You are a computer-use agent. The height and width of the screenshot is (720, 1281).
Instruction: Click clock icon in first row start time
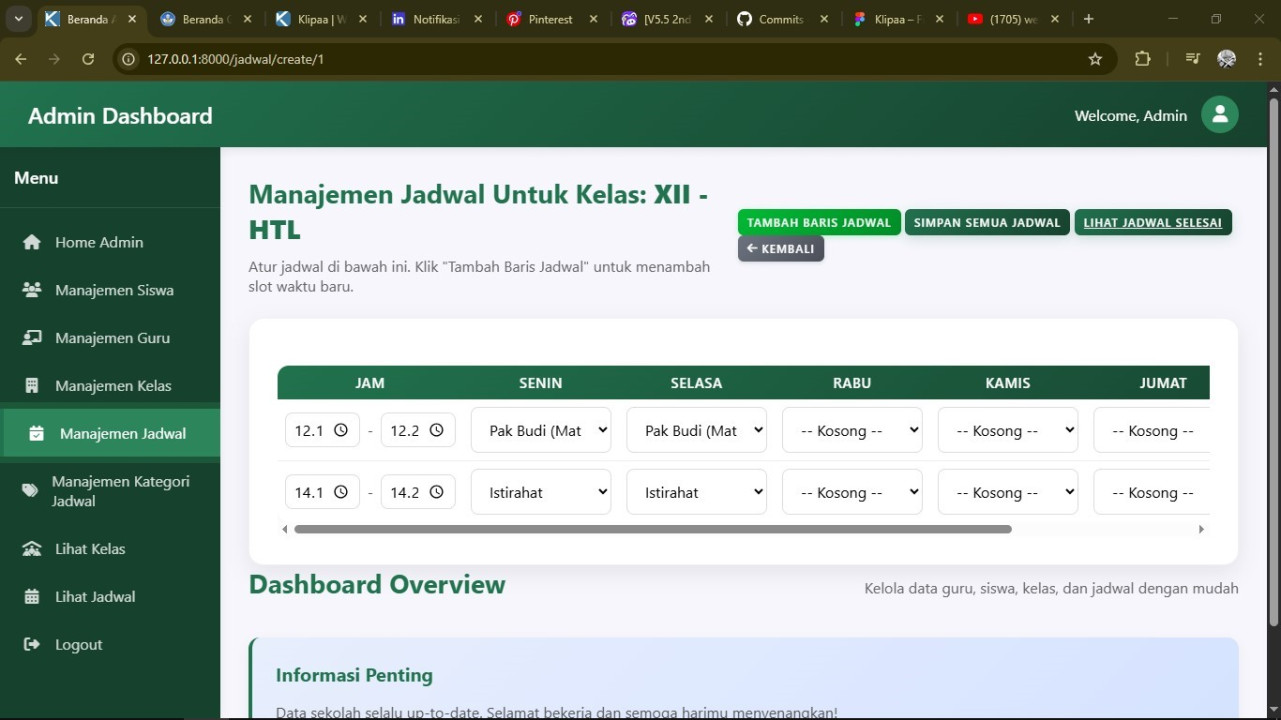click(341, 430)
